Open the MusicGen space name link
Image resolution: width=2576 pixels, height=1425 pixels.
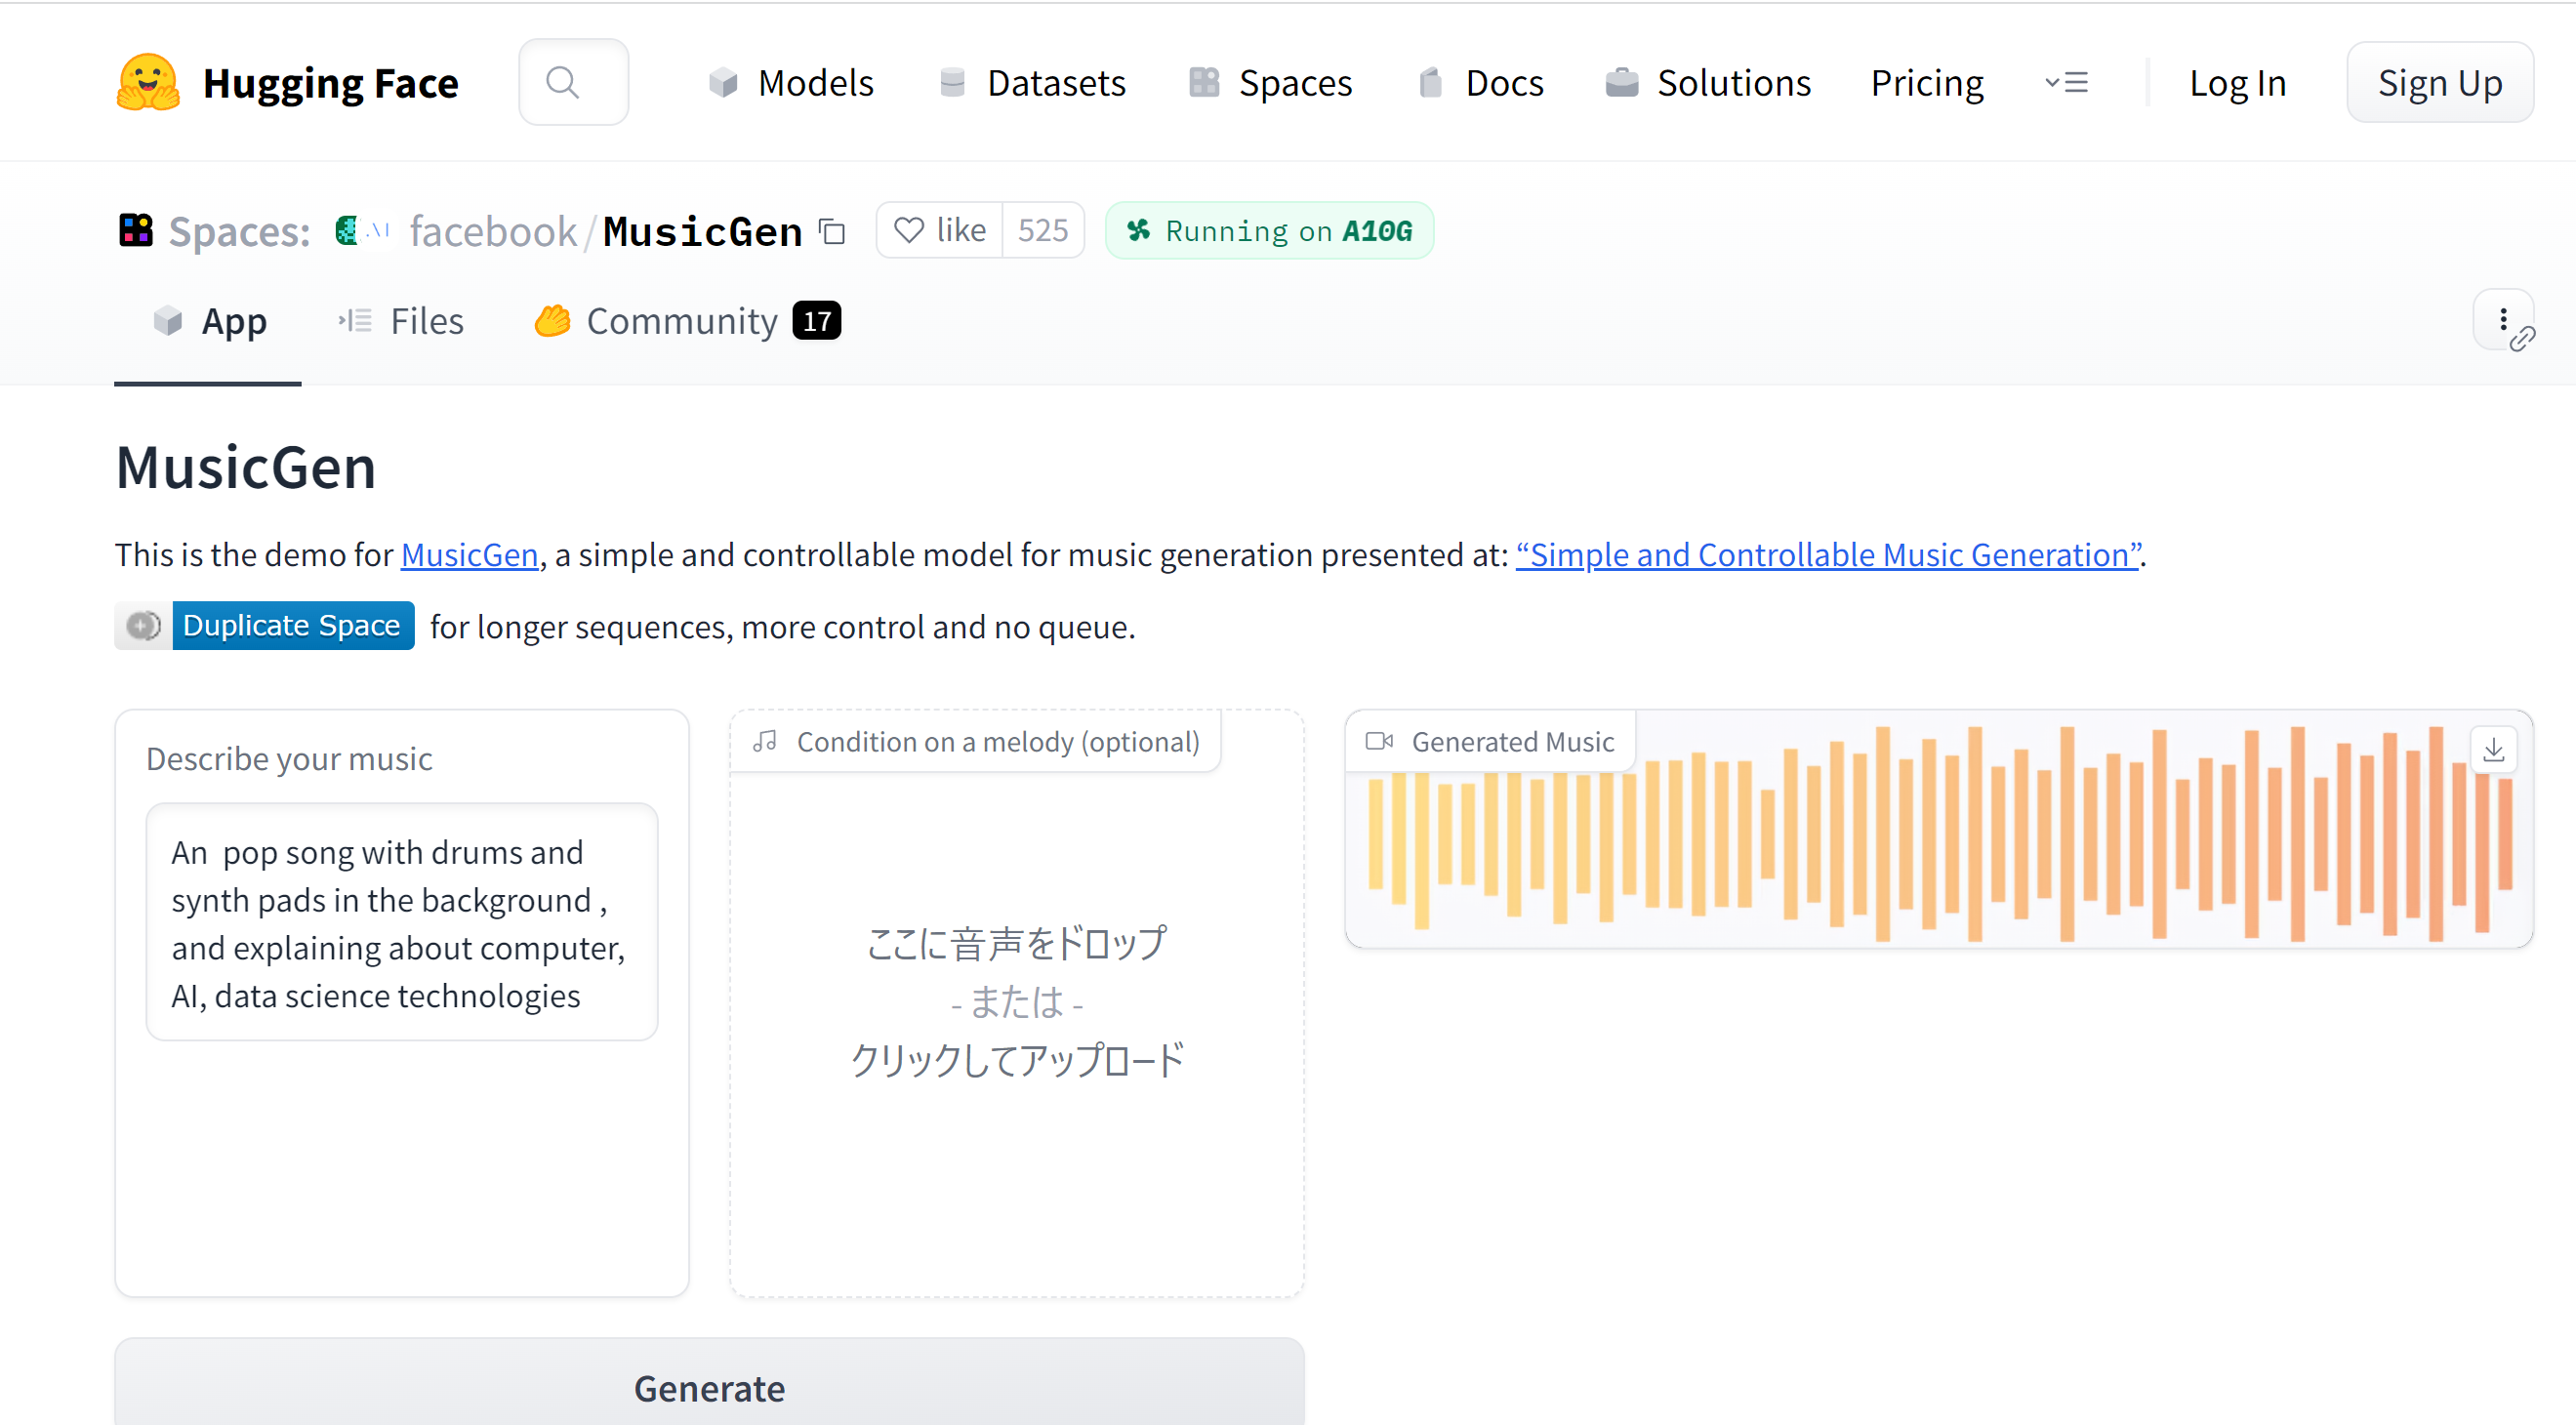pyautogui.click(x=702, y=231)
